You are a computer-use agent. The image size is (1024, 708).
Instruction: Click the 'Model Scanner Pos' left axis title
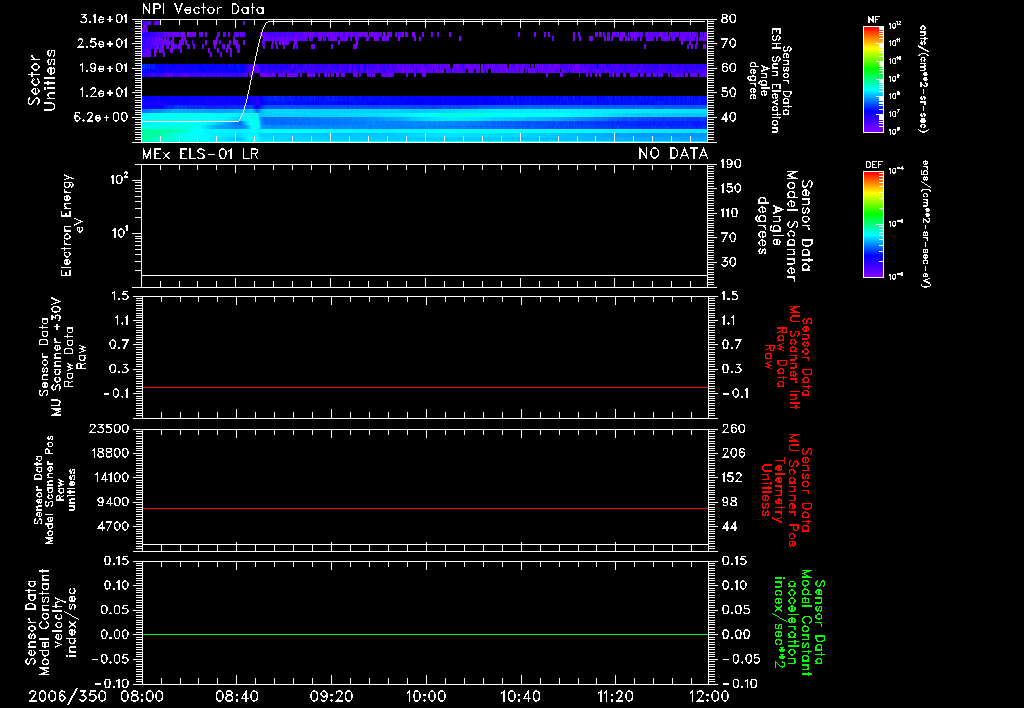(x=55, y=490)
